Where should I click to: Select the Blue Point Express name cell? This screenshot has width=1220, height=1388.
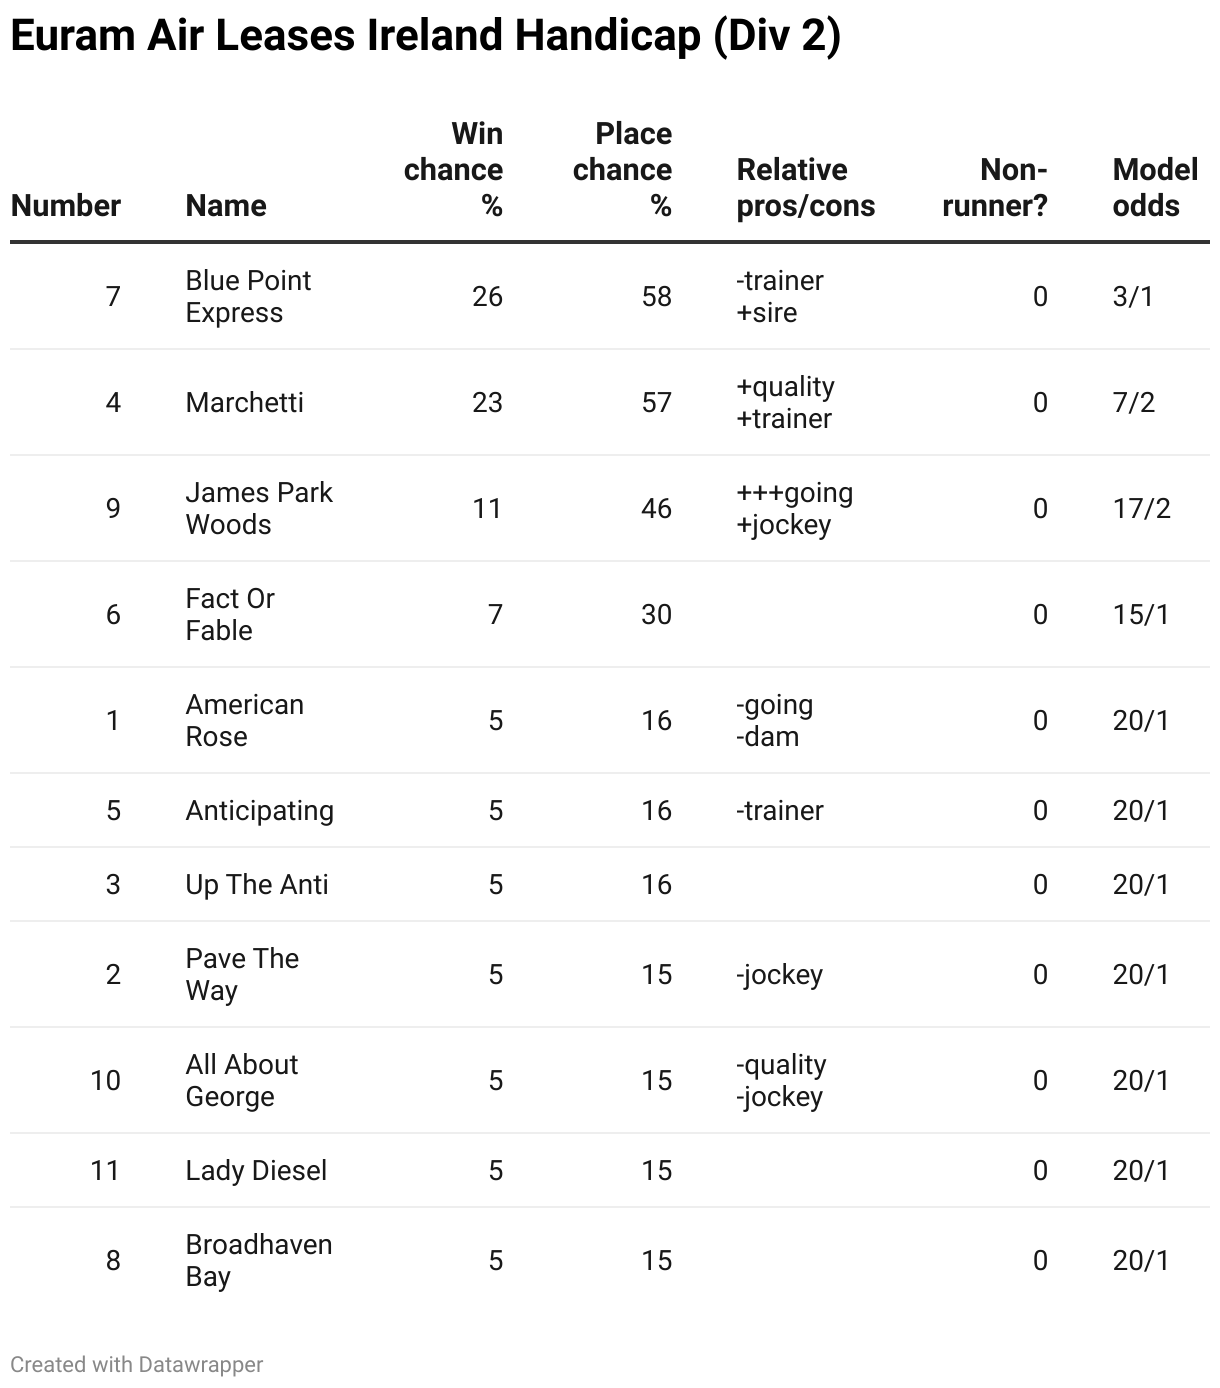coord(248,296)
